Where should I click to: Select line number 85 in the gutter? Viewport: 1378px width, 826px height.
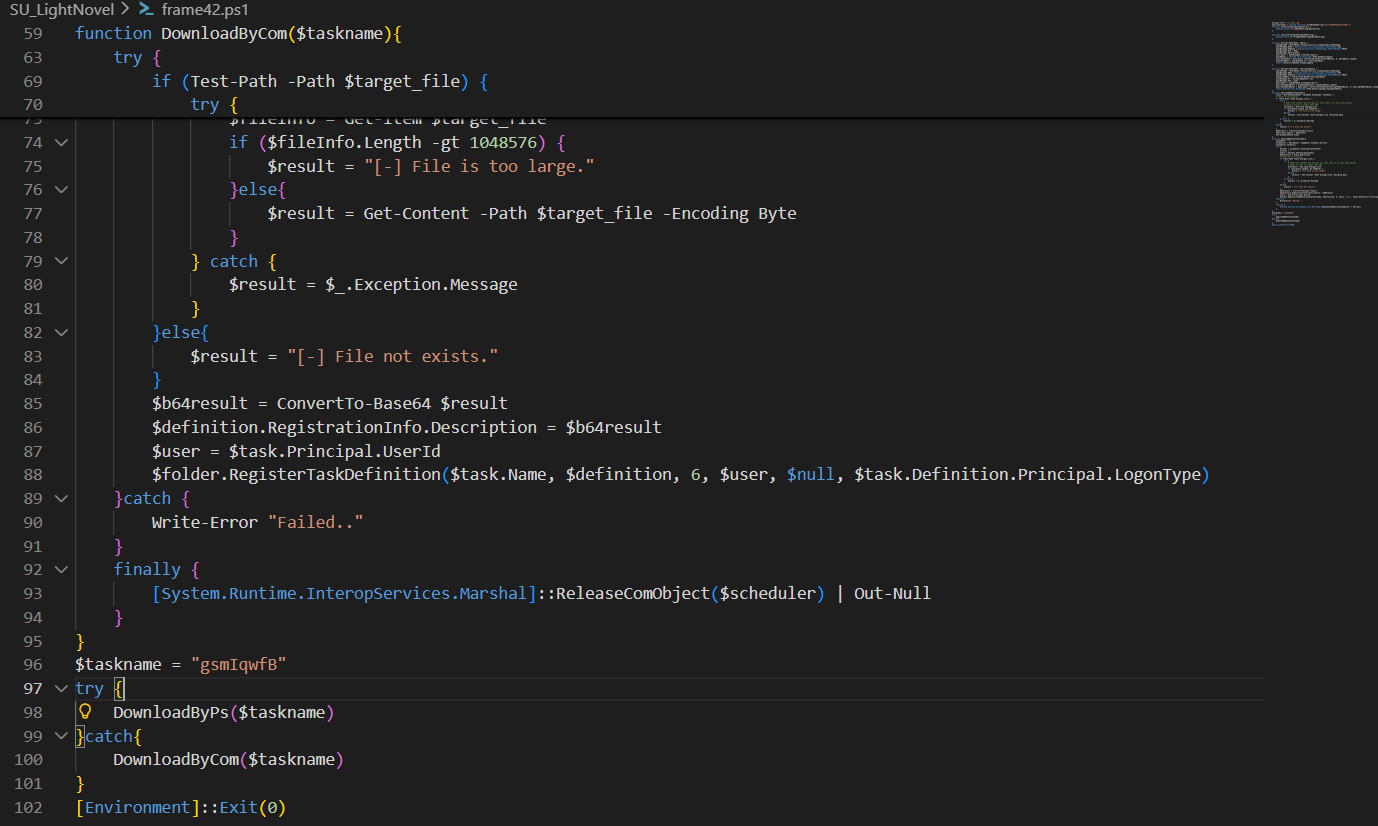coord(32,403)
